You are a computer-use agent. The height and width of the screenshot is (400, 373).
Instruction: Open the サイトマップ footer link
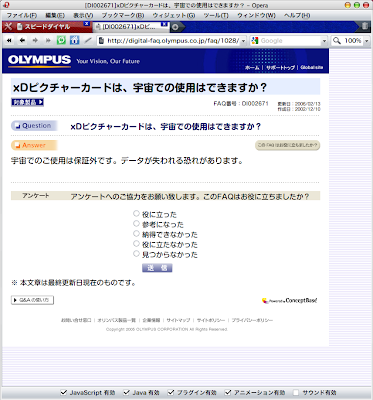click(x=178, y=320)
